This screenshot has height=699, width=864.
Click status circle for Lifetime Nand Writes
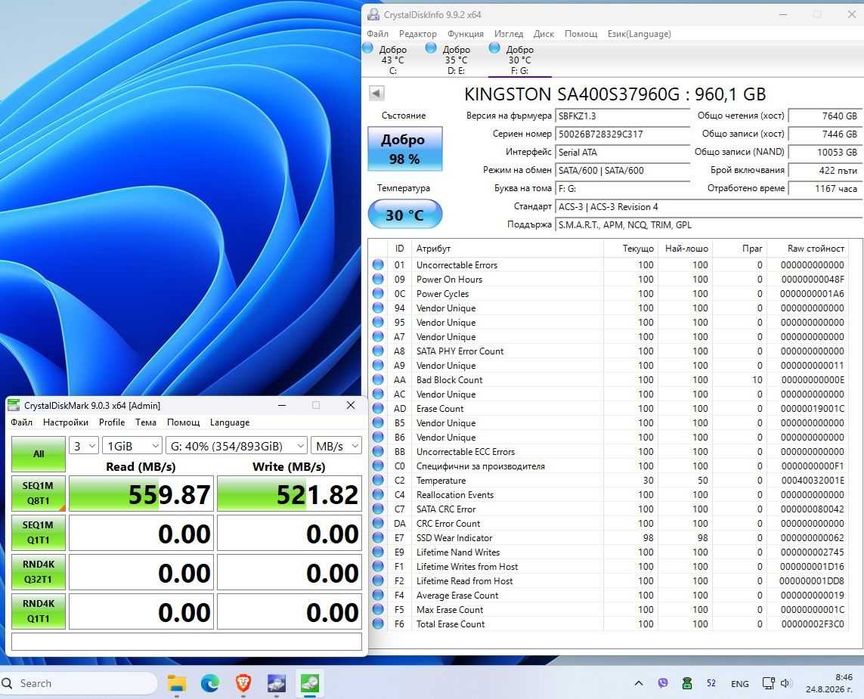(x=378, y=552)
